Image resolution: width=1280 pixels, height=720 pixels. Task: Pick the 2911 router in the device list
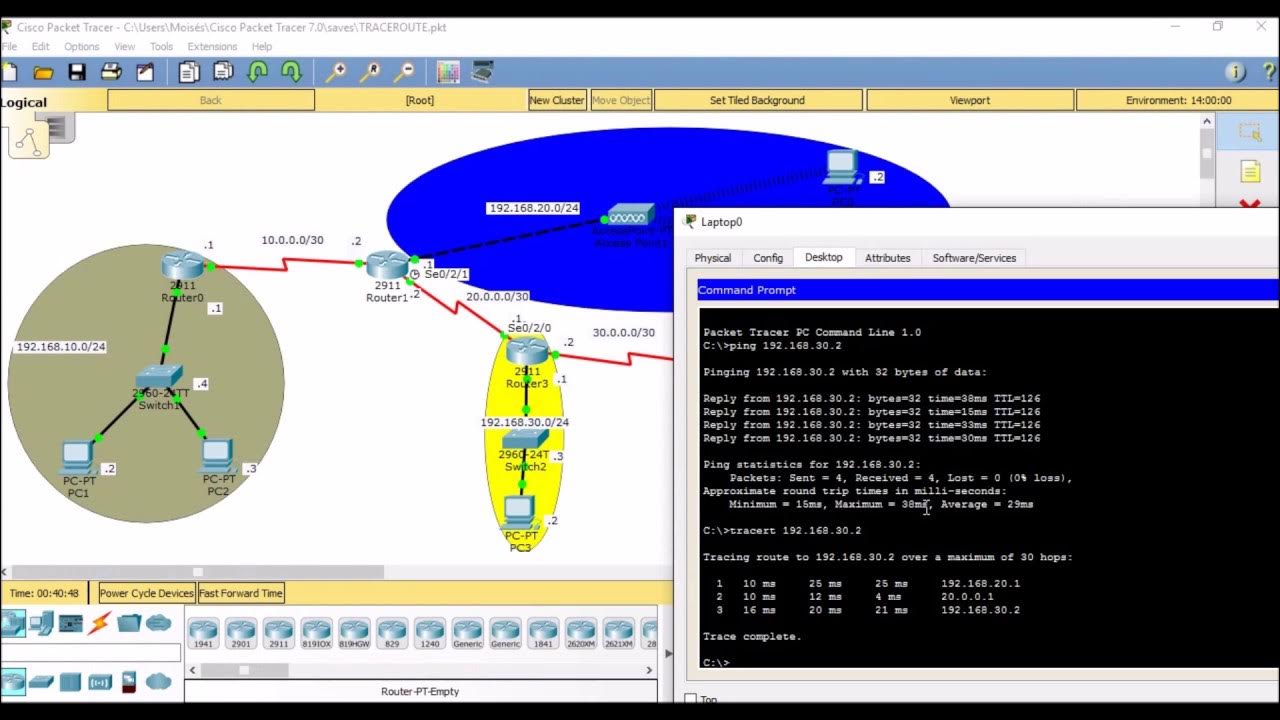point(278,634)
